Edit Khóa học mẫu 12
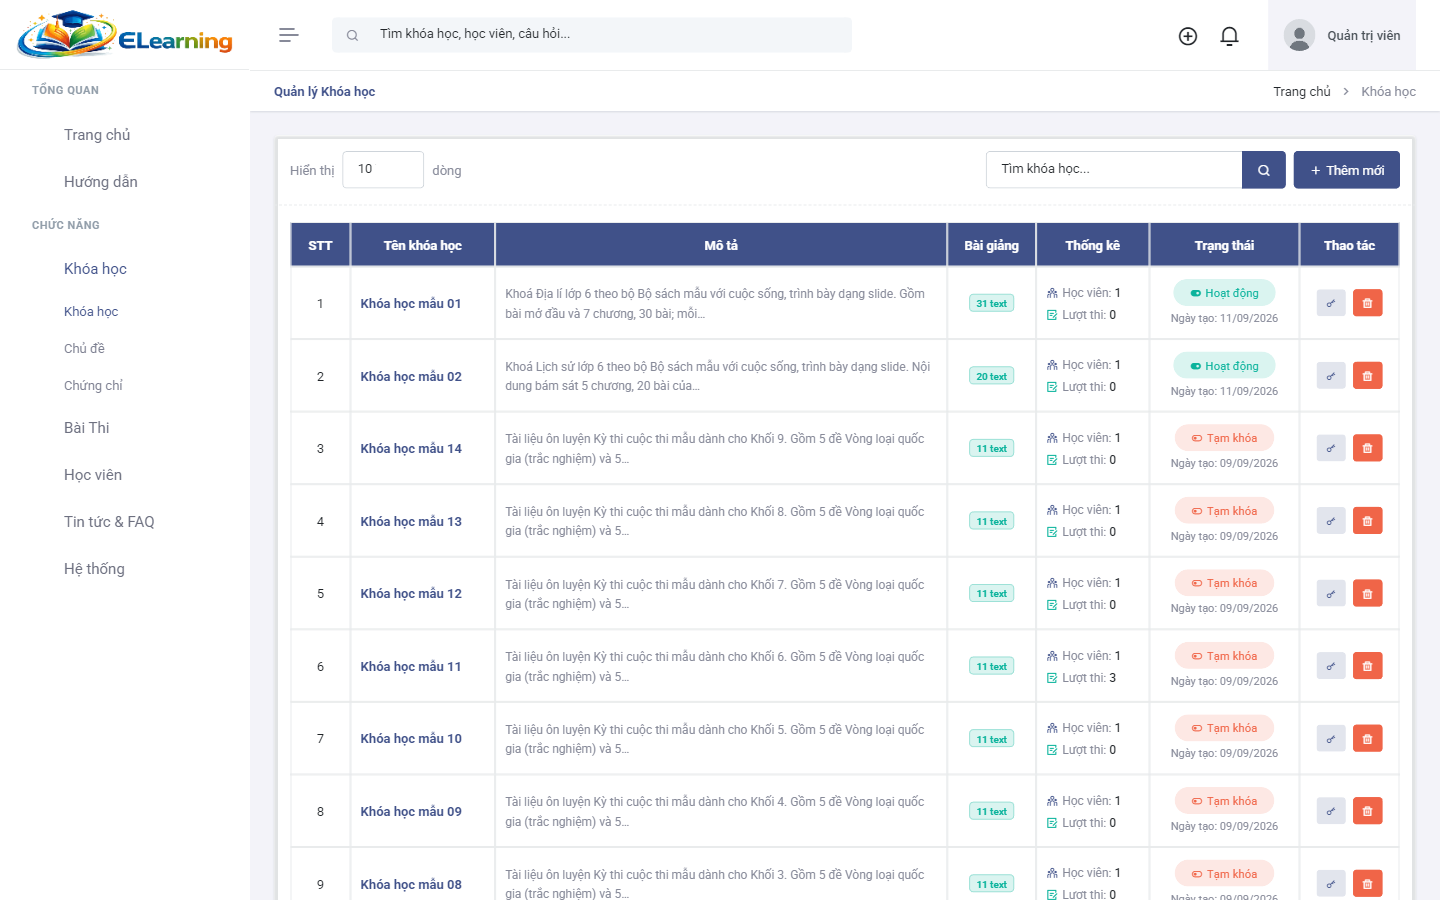 (x=1331, y=594)
